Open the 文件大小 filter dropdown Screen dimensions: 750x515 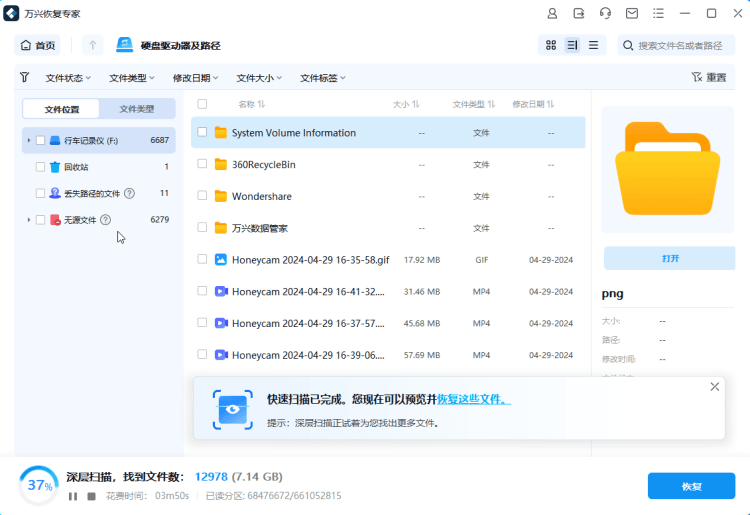click(259, 78)
